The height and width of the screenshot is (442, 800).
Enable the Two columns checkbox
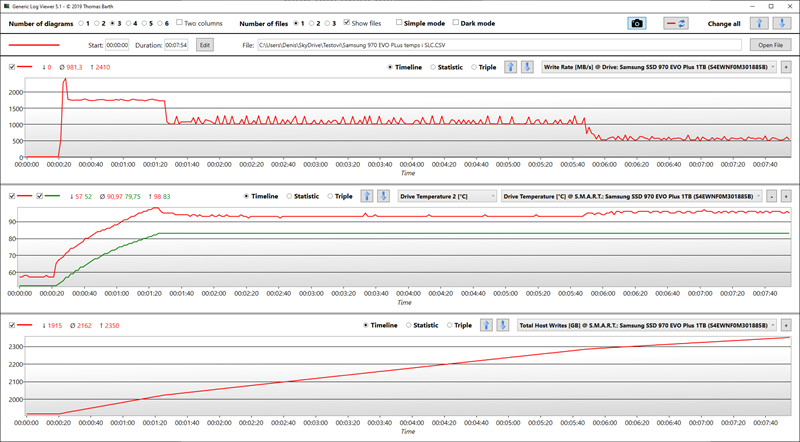click(x=177, y=22)
